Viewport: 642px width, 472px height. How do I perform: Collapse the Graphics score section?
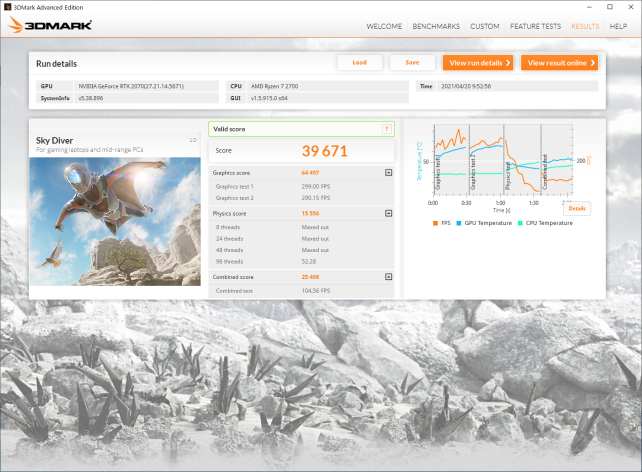pyautogui.click(x=389, y=172)
